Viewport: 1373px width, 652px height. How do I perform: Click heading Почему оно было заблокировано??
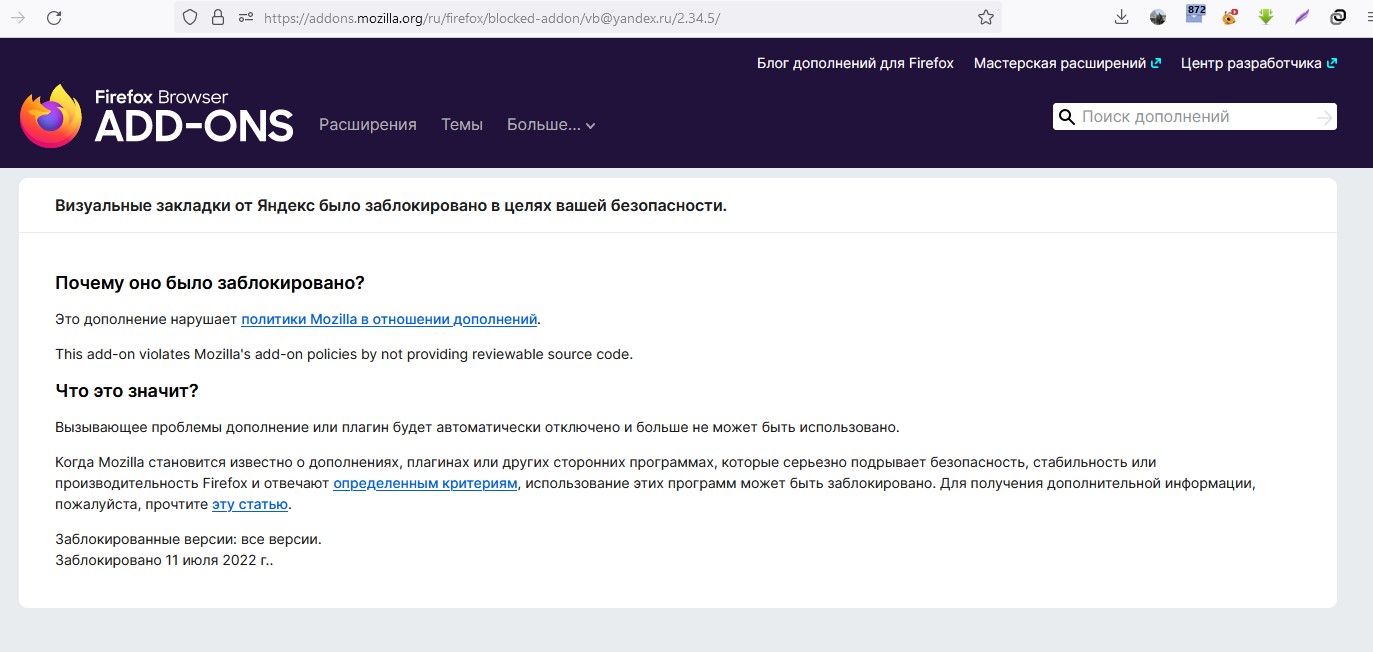[210, 283]
